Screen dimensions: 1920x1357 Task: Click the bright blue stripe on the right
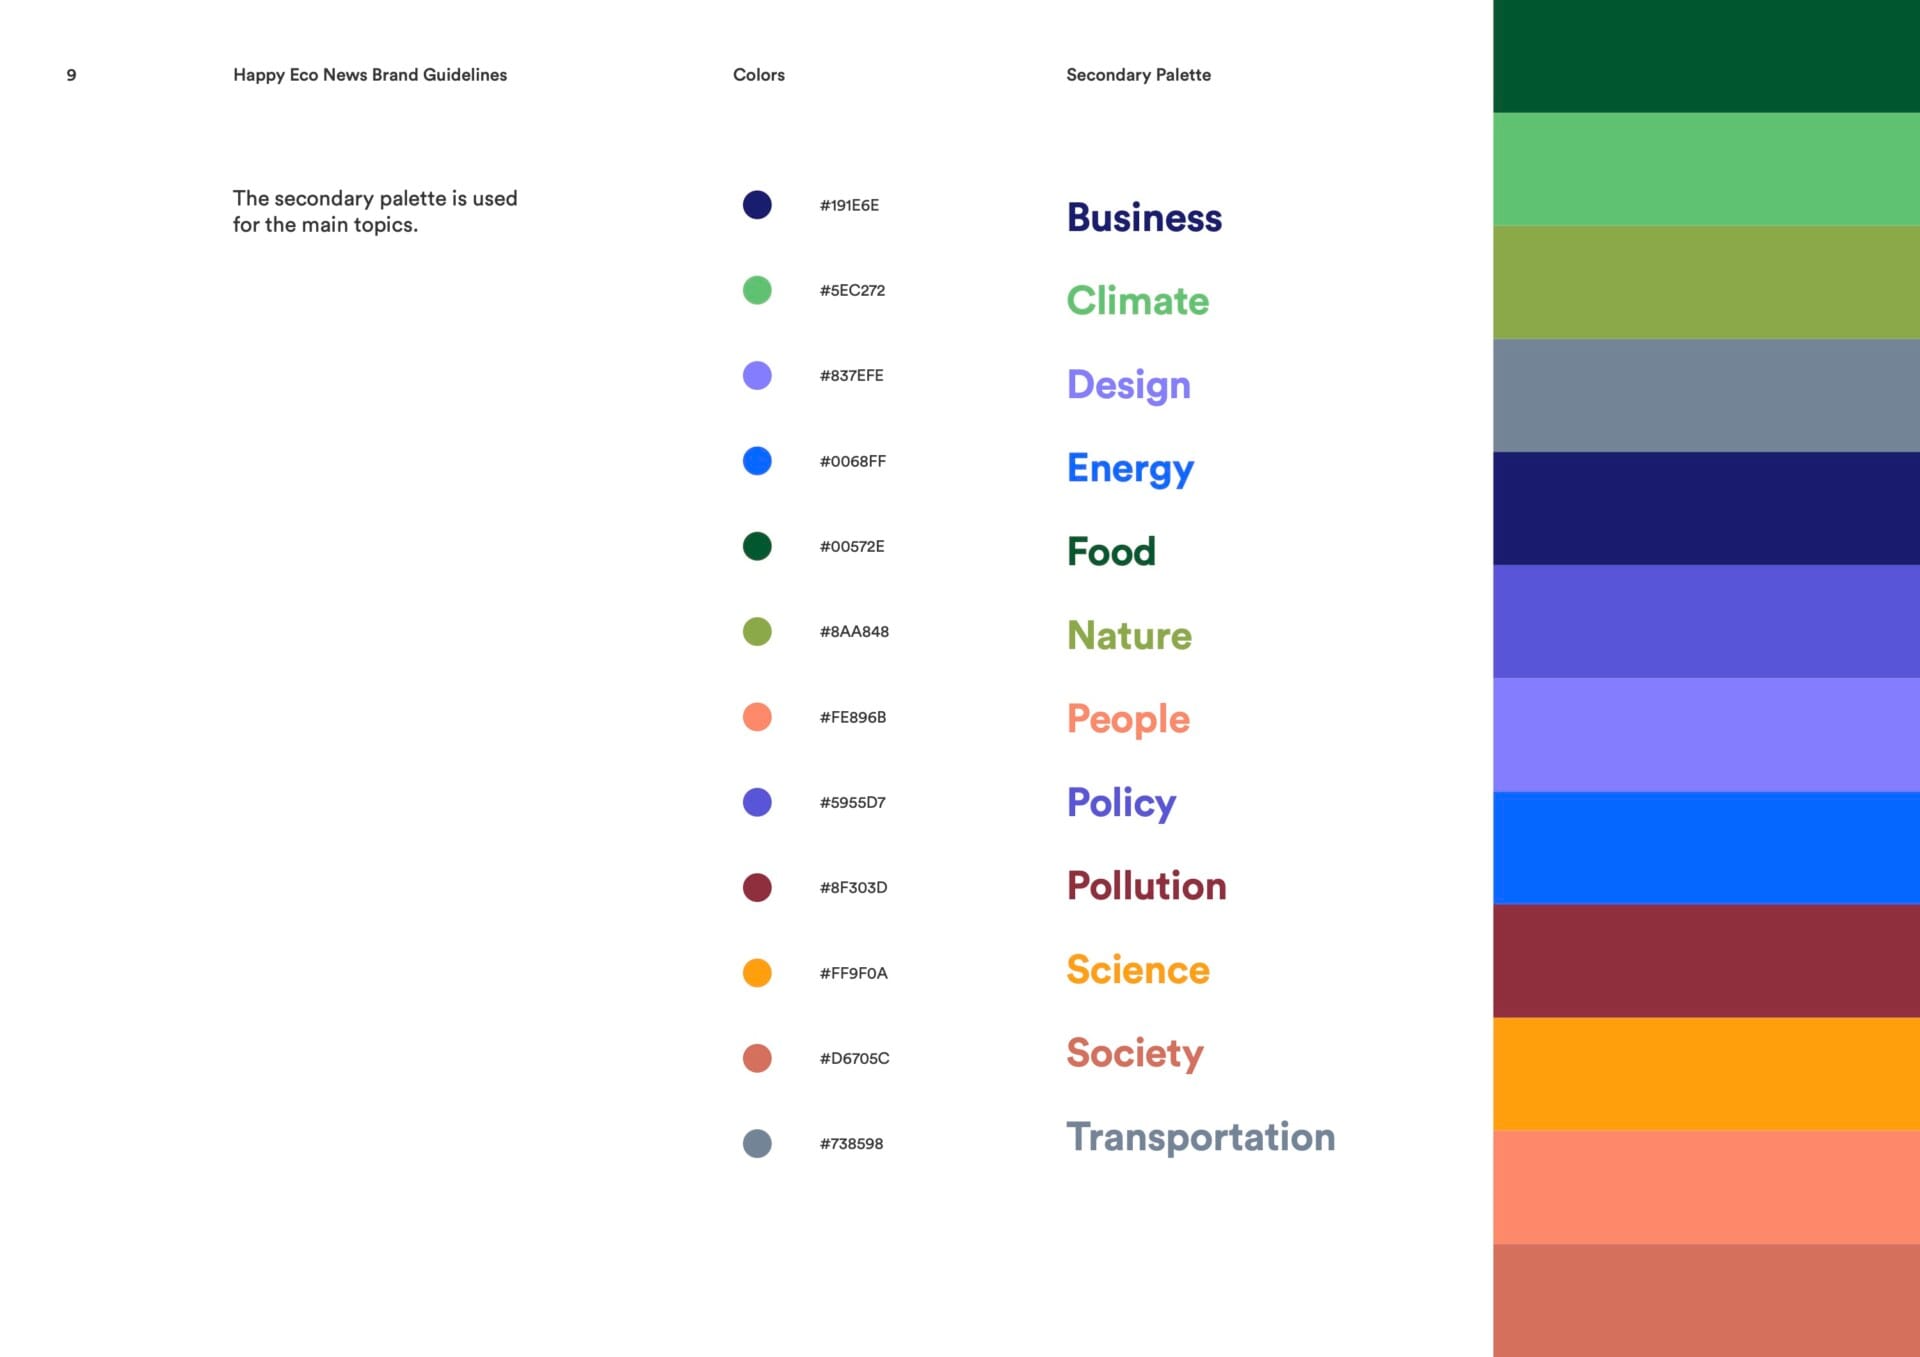pyautogui.click(x=1706, y=847)
